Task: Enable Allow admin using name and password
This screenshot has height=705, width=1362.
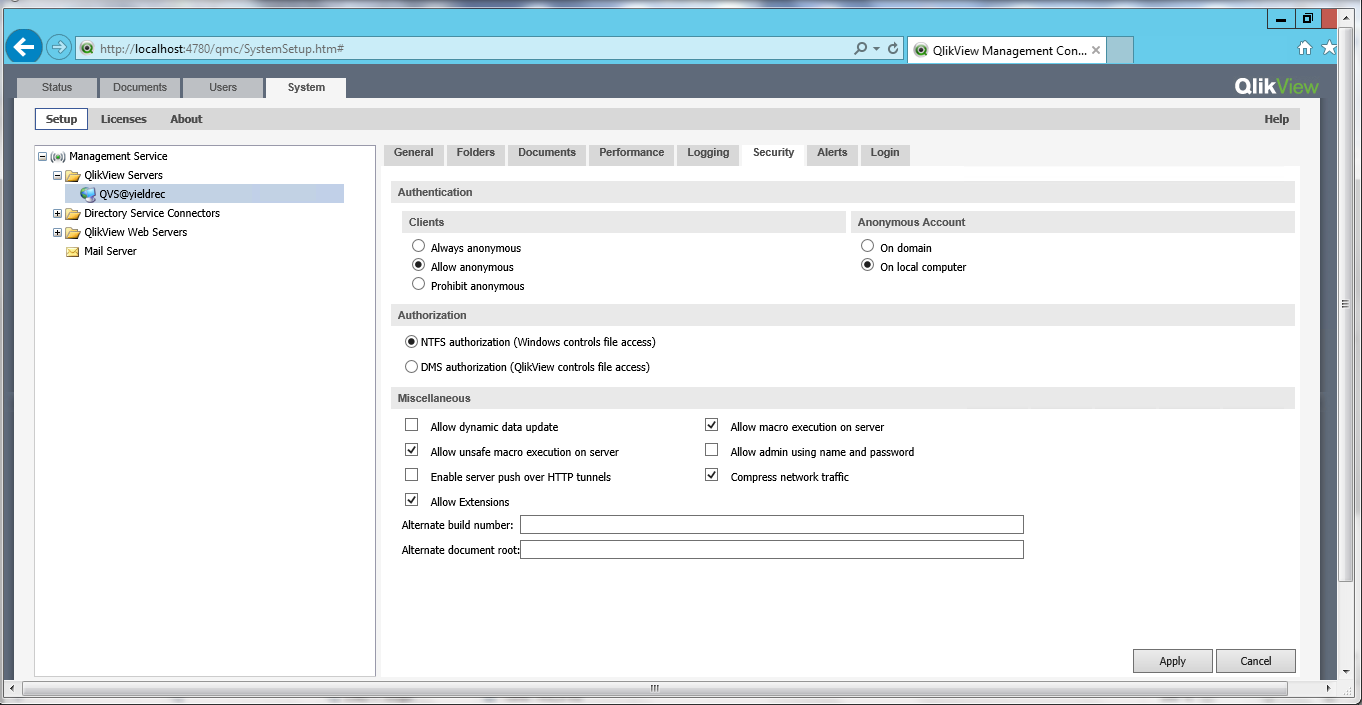Action: [x=711, y=450]
